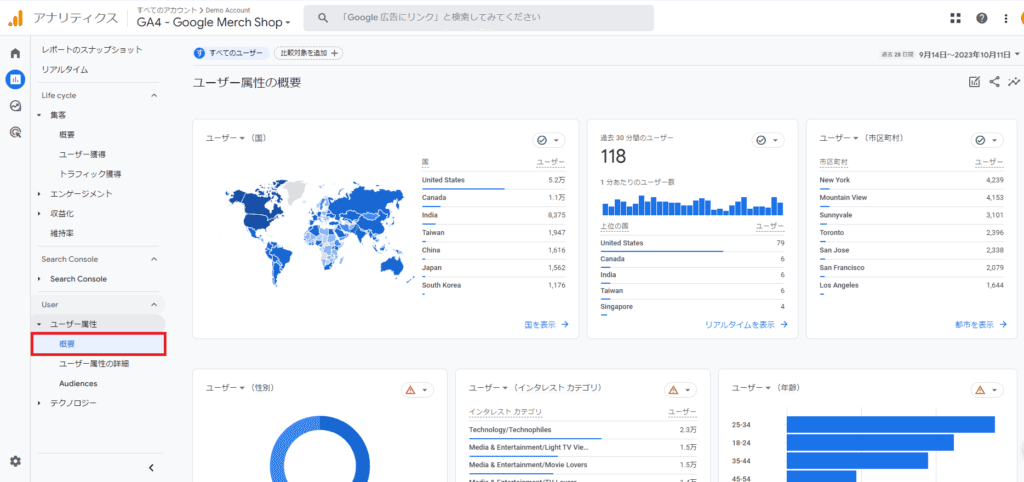Click the リアルタイムを表示 link
This screenshot has width=1024, height=482.
[x=746, y=324]
